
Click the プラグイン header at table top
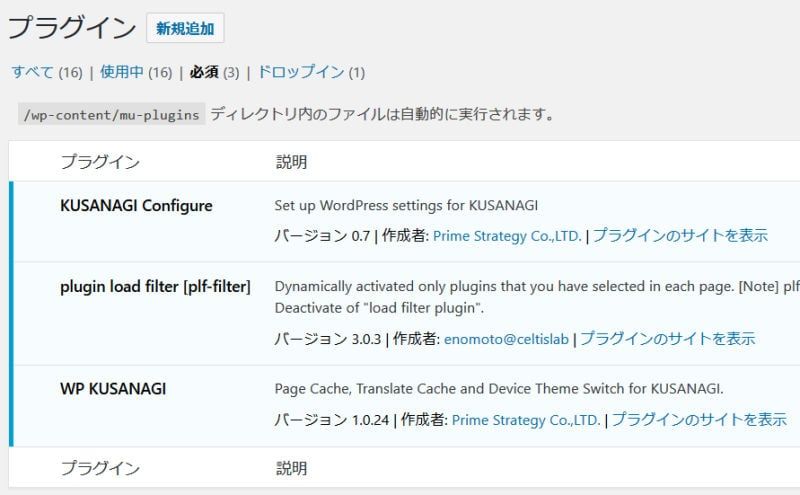point(99,161)
